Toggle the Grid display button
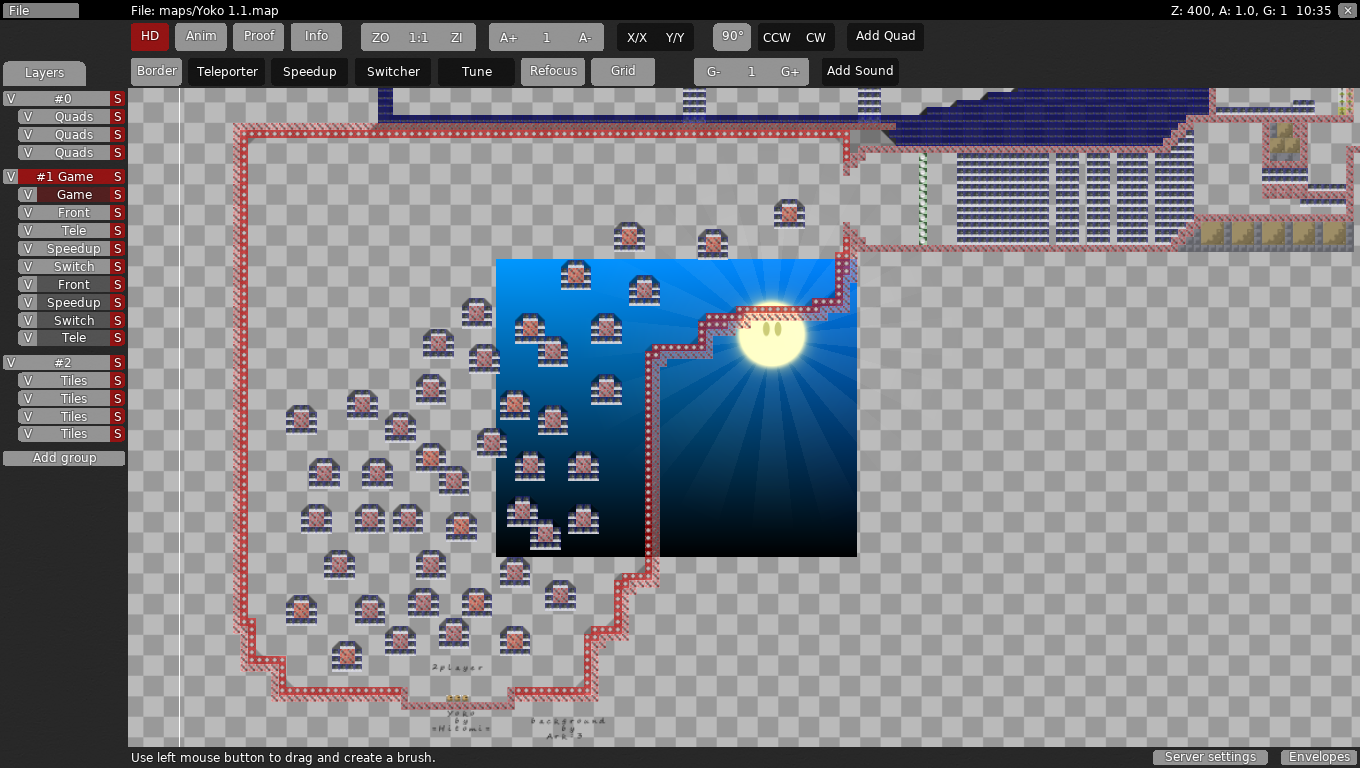 [623, 71]
